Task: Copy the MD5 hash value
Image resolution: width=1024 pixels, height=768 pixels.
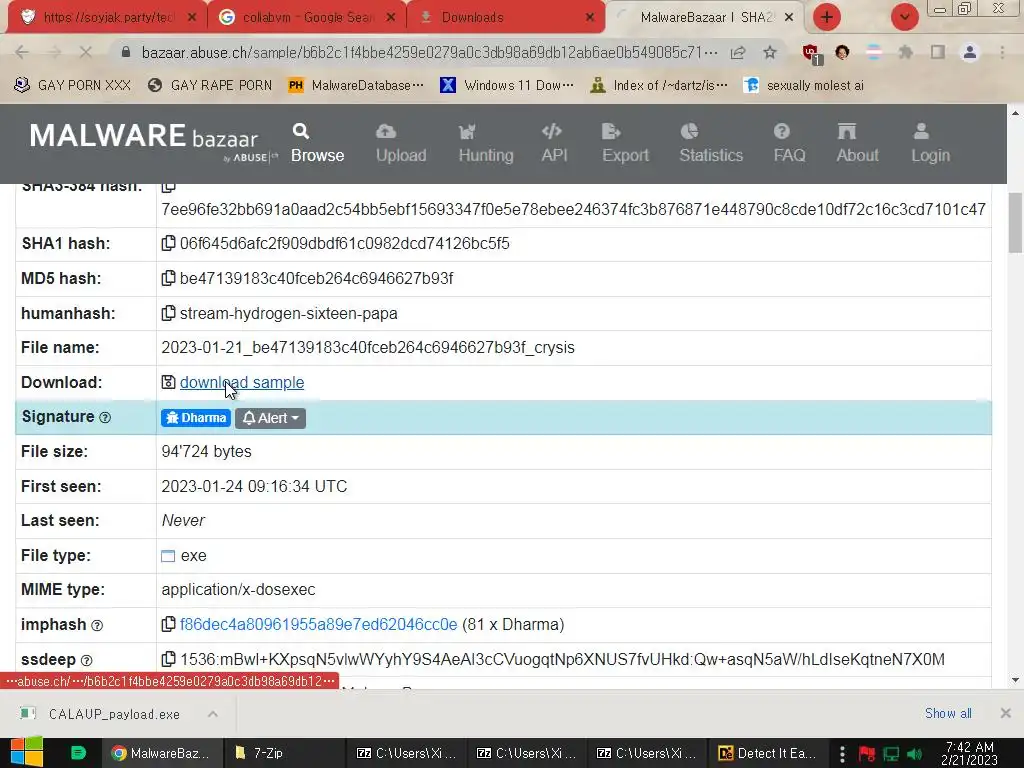Action: (168, 278)
